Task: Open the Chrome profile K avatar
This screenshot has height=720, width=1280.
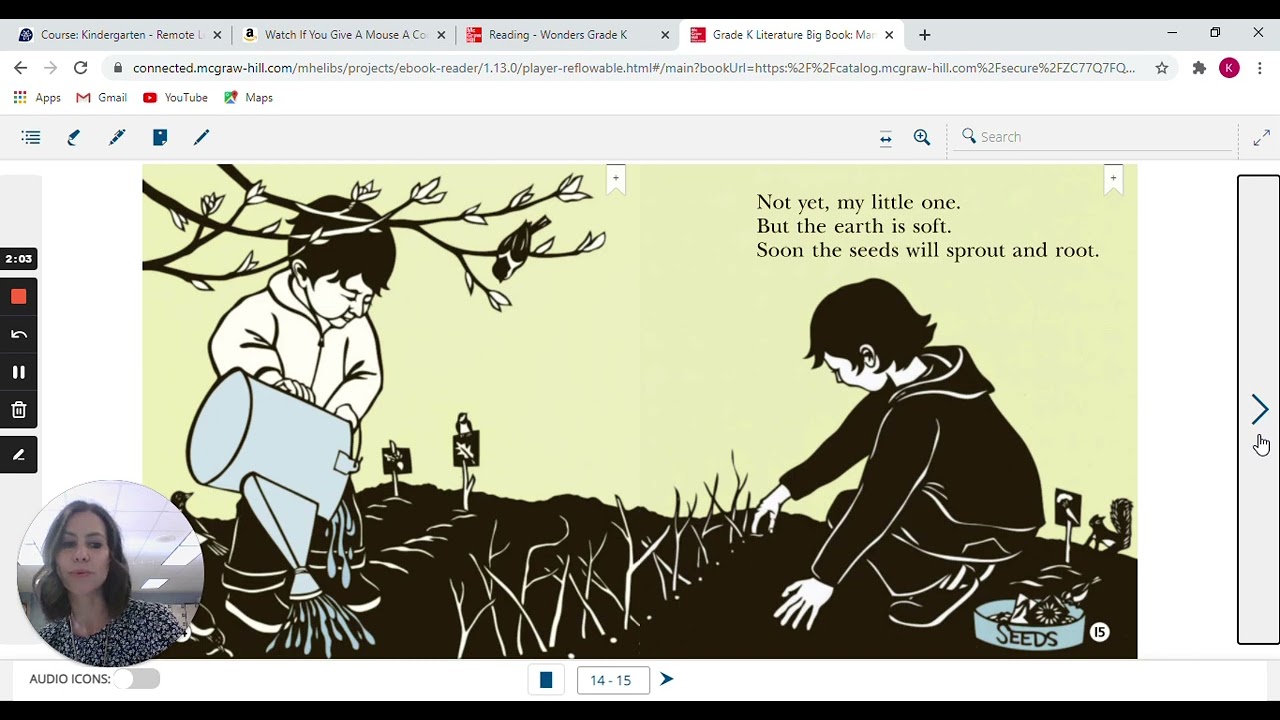Action: click(x=1230, y=68)
